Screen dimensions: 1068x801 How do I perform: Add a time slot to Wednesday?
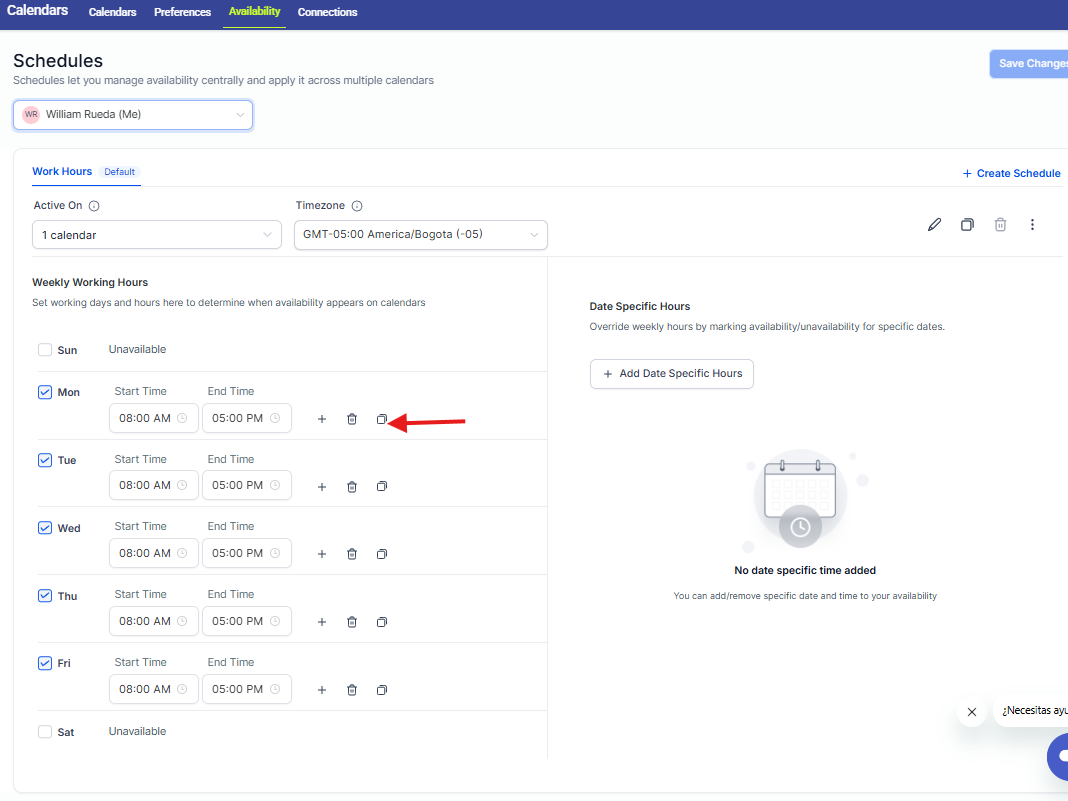[322, 554]
